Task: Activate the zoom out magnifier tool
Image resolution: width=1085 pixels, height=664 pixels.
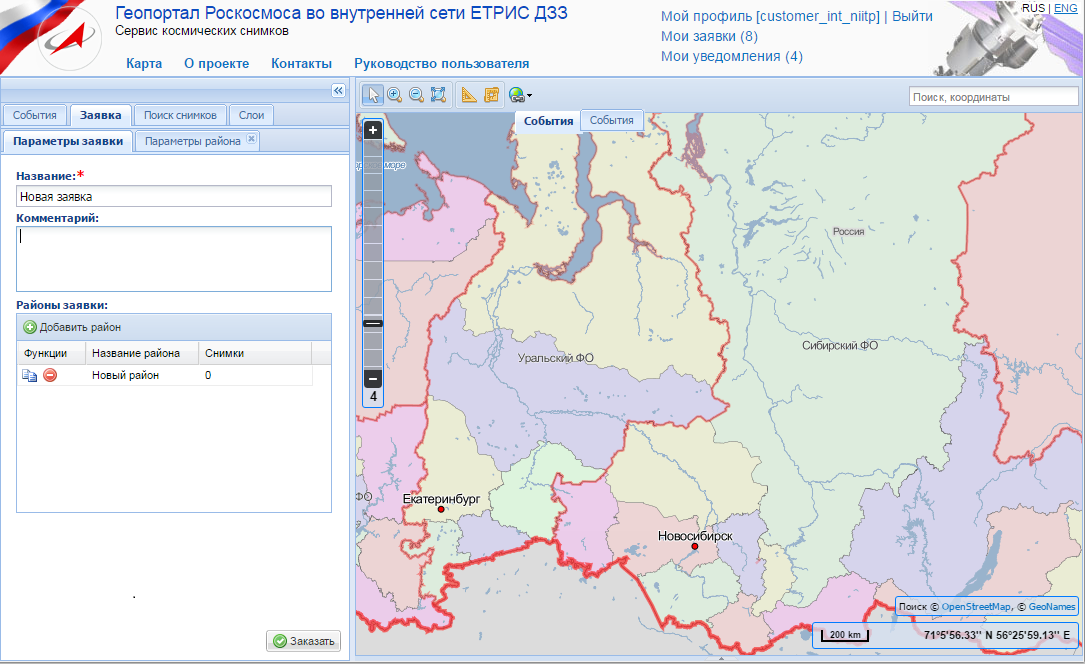Action: coord(416,95)
